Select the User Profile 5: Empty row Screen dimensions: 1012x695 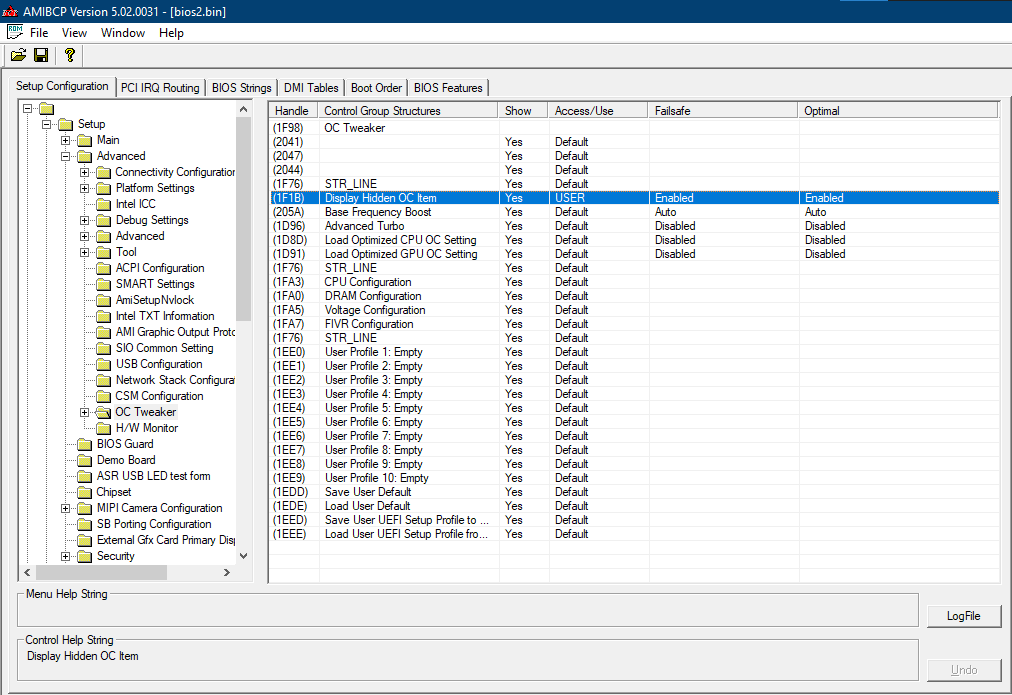[634, 408]
